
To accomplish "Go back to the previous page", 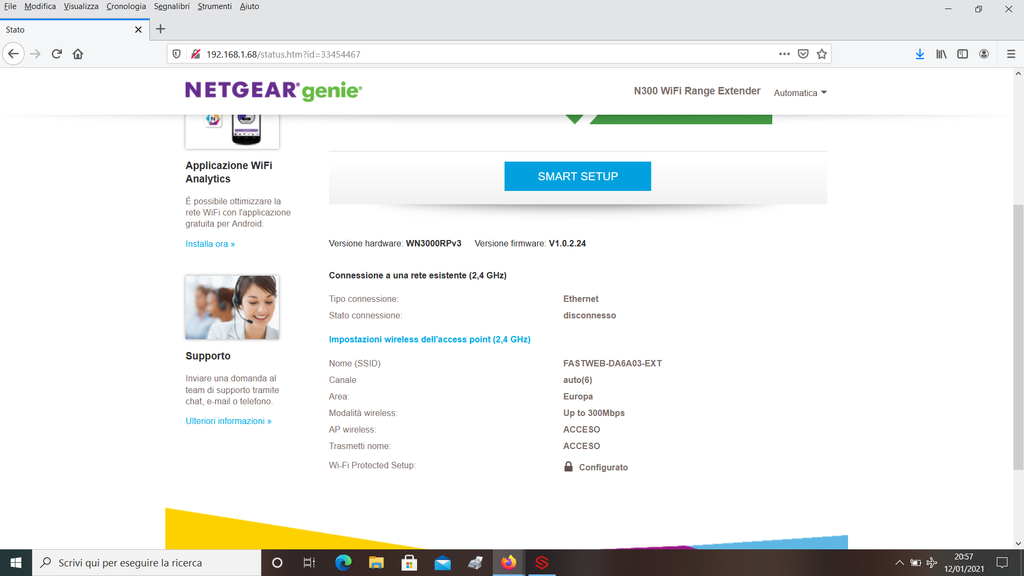I will 14,54.
